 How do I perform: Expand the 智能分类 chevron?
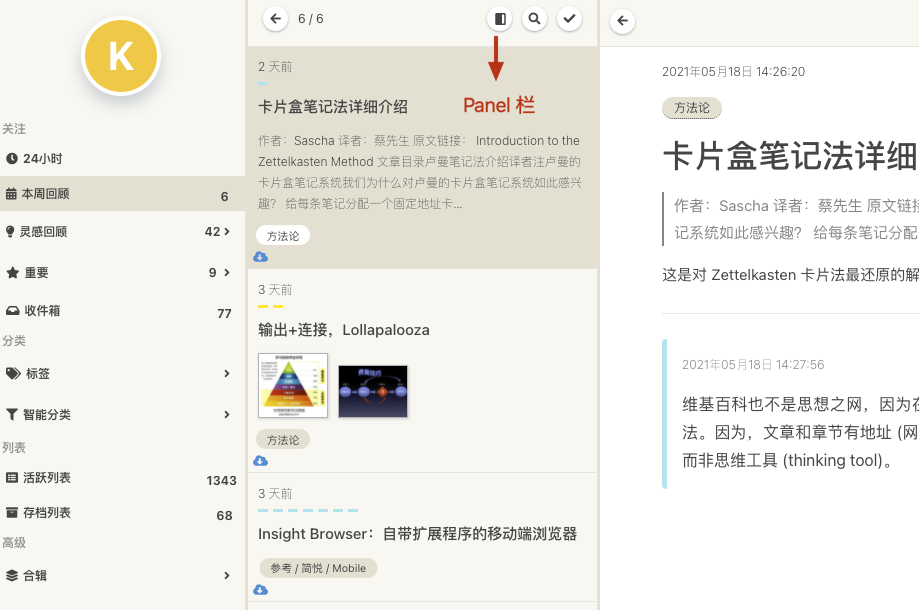point(227,414)
